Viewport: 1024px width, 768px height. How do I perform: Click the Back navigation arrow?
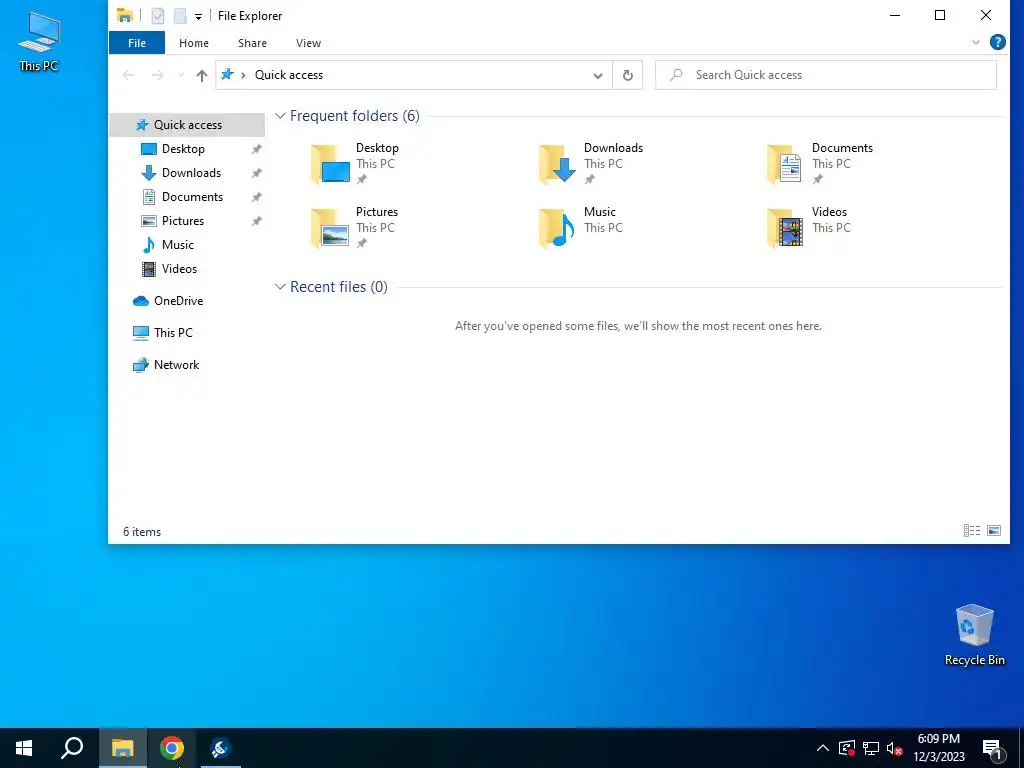[129, 75]
